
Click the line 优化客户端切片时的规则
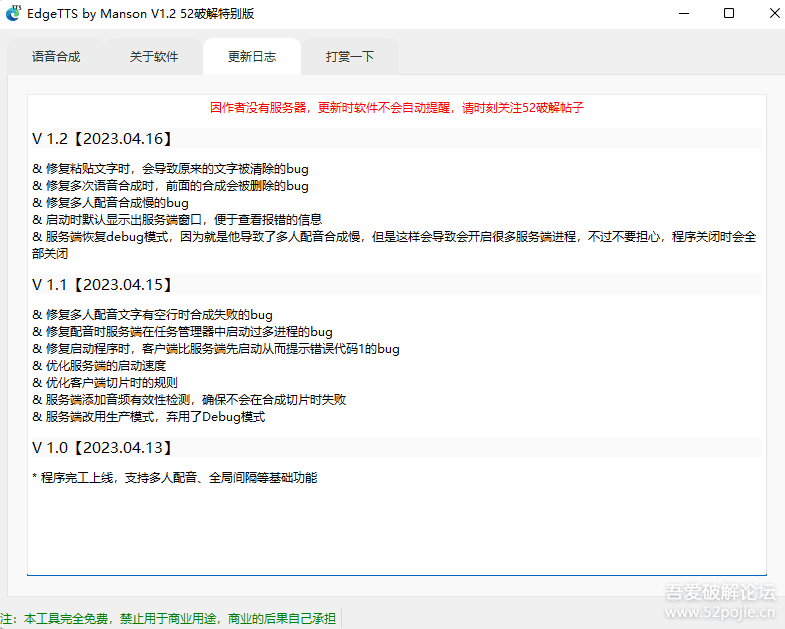click(105, 383)
